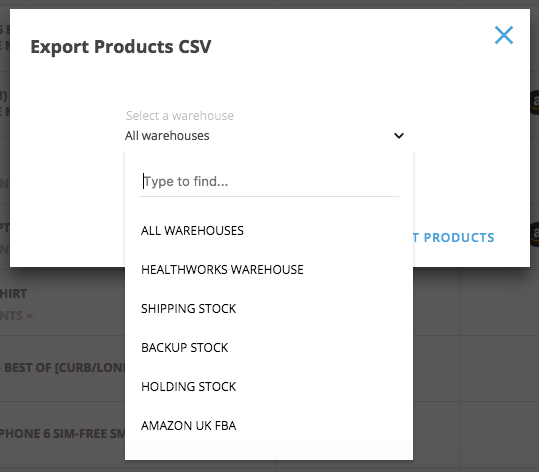Focus the 'Type to find...' search field
This screenshot has height=472, width=539.
click(269, 182)
